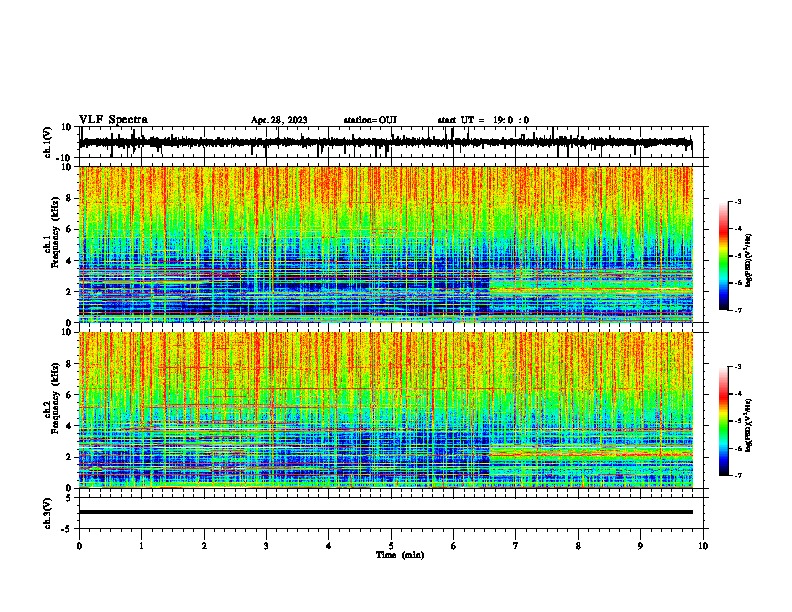The width and height of the screenshot is (792, 612).
Task: Click the "-7" label on ch.1 colorbar
Action: [x=738, y=310]
